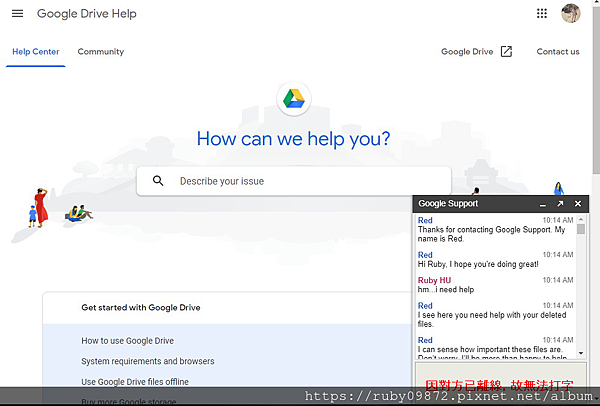Viewport: 600px width, 406px height.
Task: Click the chat scrollbar up arrow
Action: click(x=581, y=219)
